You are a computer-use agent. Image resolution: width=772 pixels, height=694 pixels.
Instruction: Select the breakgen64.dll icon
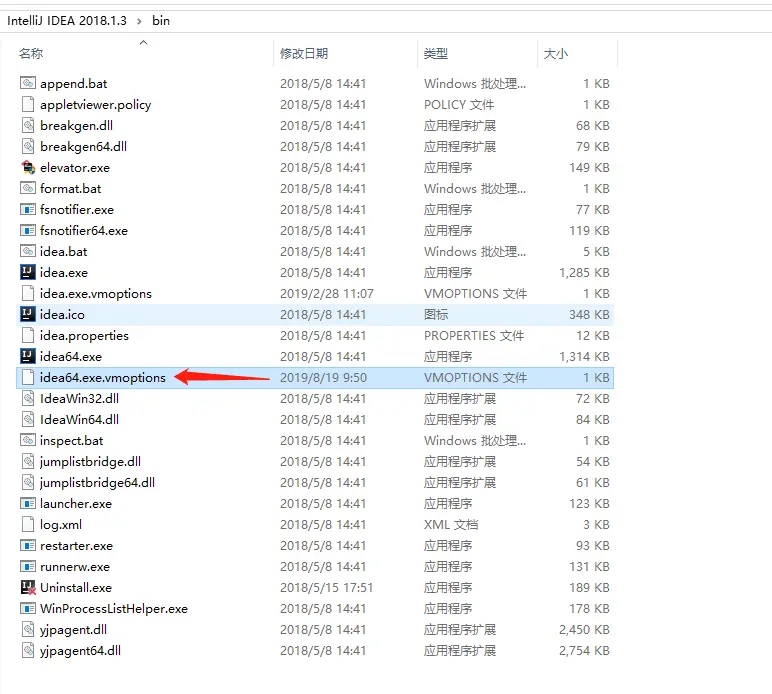click(28, 146)
